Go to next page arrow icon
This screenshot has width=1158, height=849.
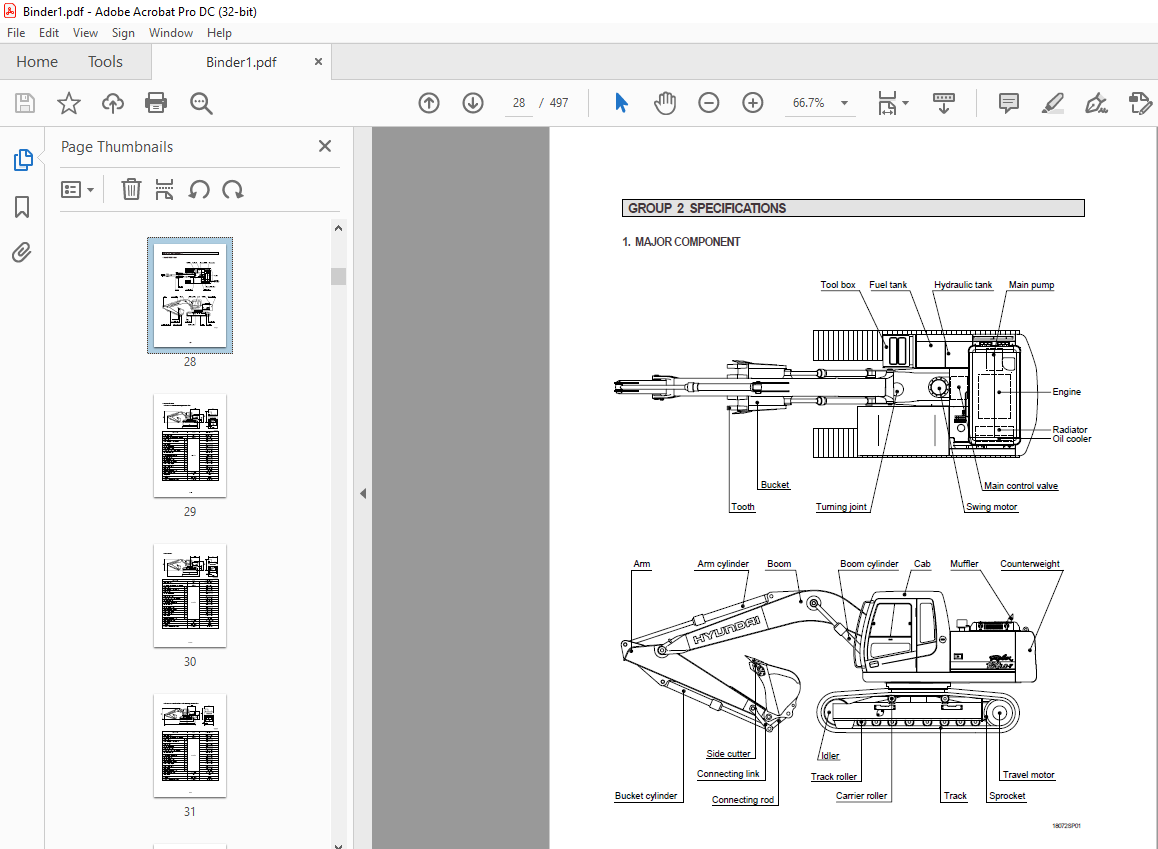pyautogui.click(x=473, y=103)
